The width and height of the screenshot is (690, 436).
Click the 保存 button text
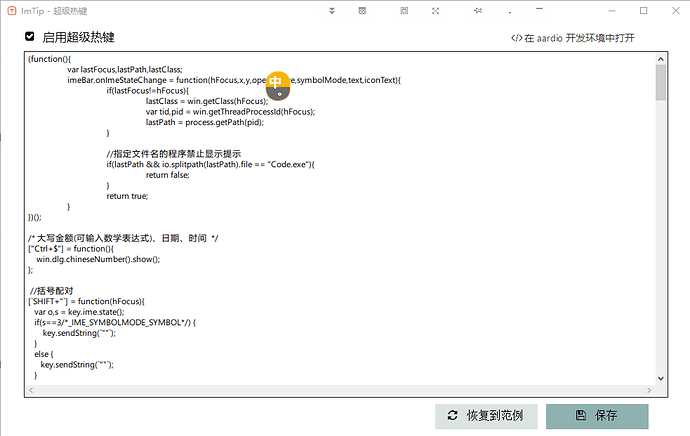[x=606, y=415]
